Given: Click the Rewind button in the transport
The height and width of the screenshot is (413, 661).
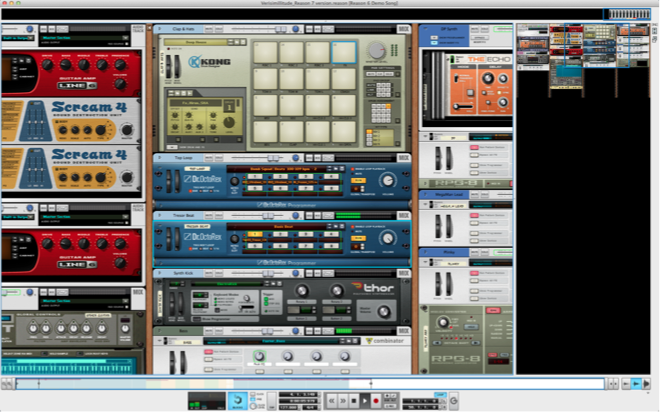Looking at the screenshot, I should tap(331, 401).
